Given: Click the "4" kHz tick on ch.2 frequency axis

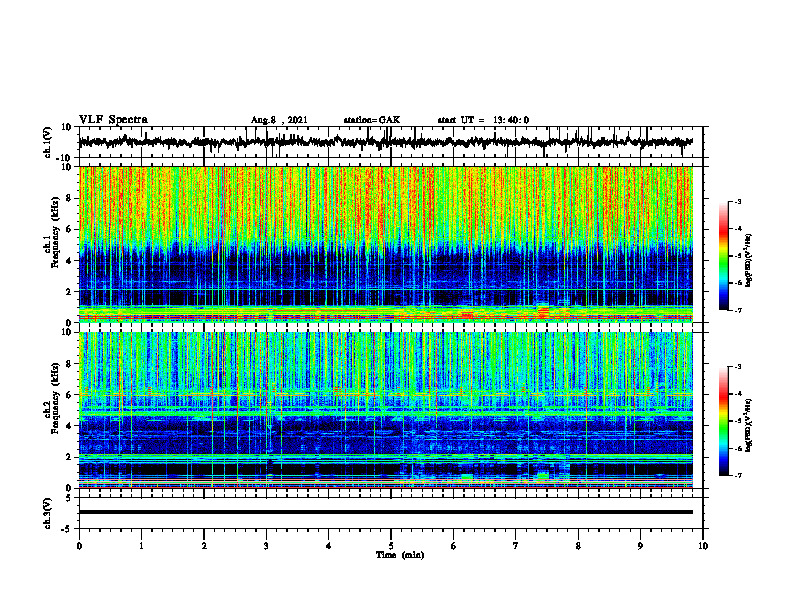Looking at the screenshot, I should click(69, 426).
